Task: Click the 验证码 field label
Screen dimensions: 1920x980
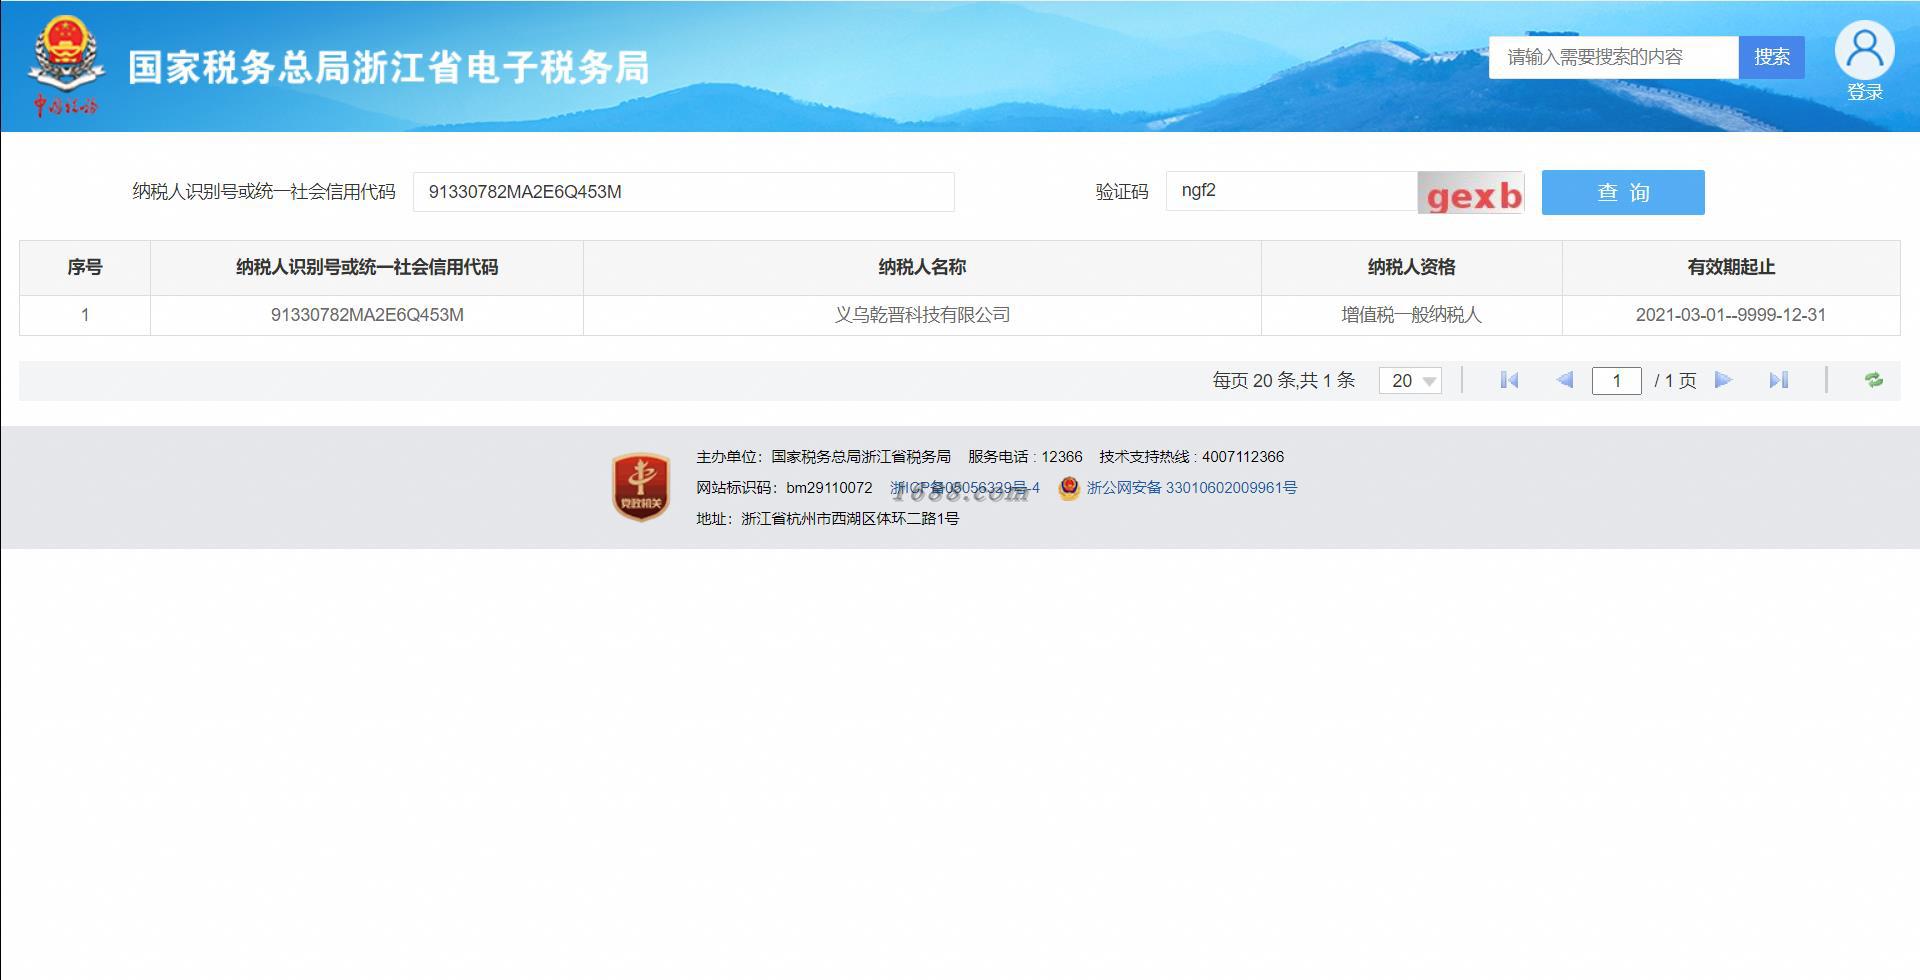Action: (x=1121, y=192)
